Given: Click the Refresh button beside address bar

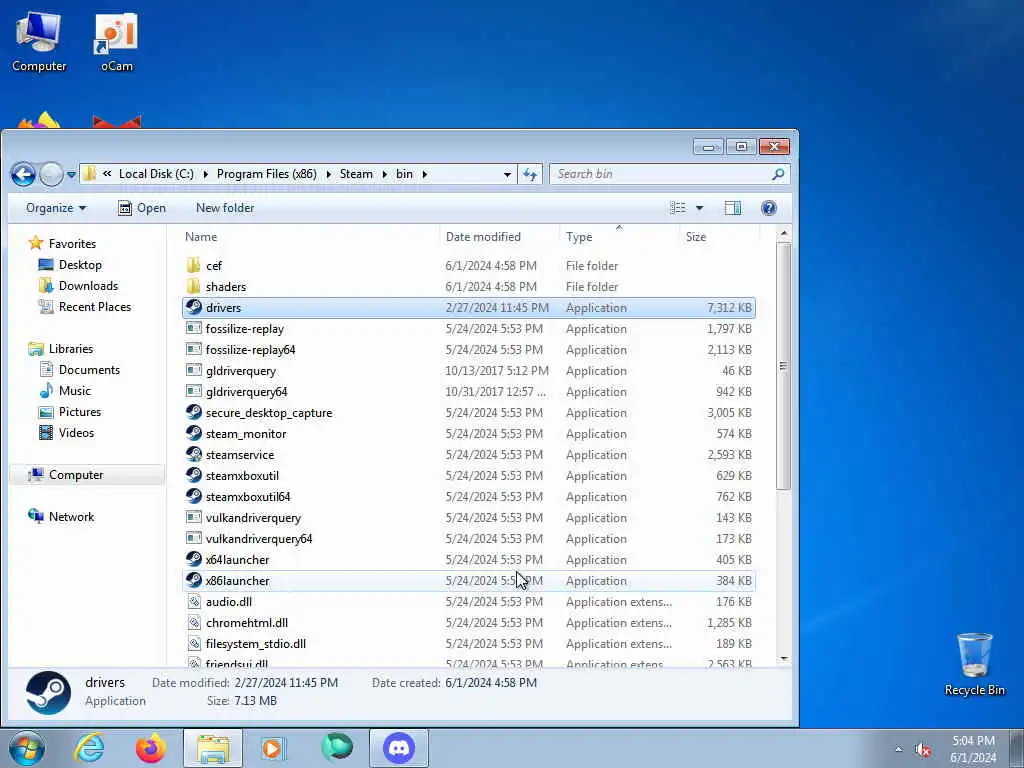Looking at the screenshot, I should (x=530, y=174).
